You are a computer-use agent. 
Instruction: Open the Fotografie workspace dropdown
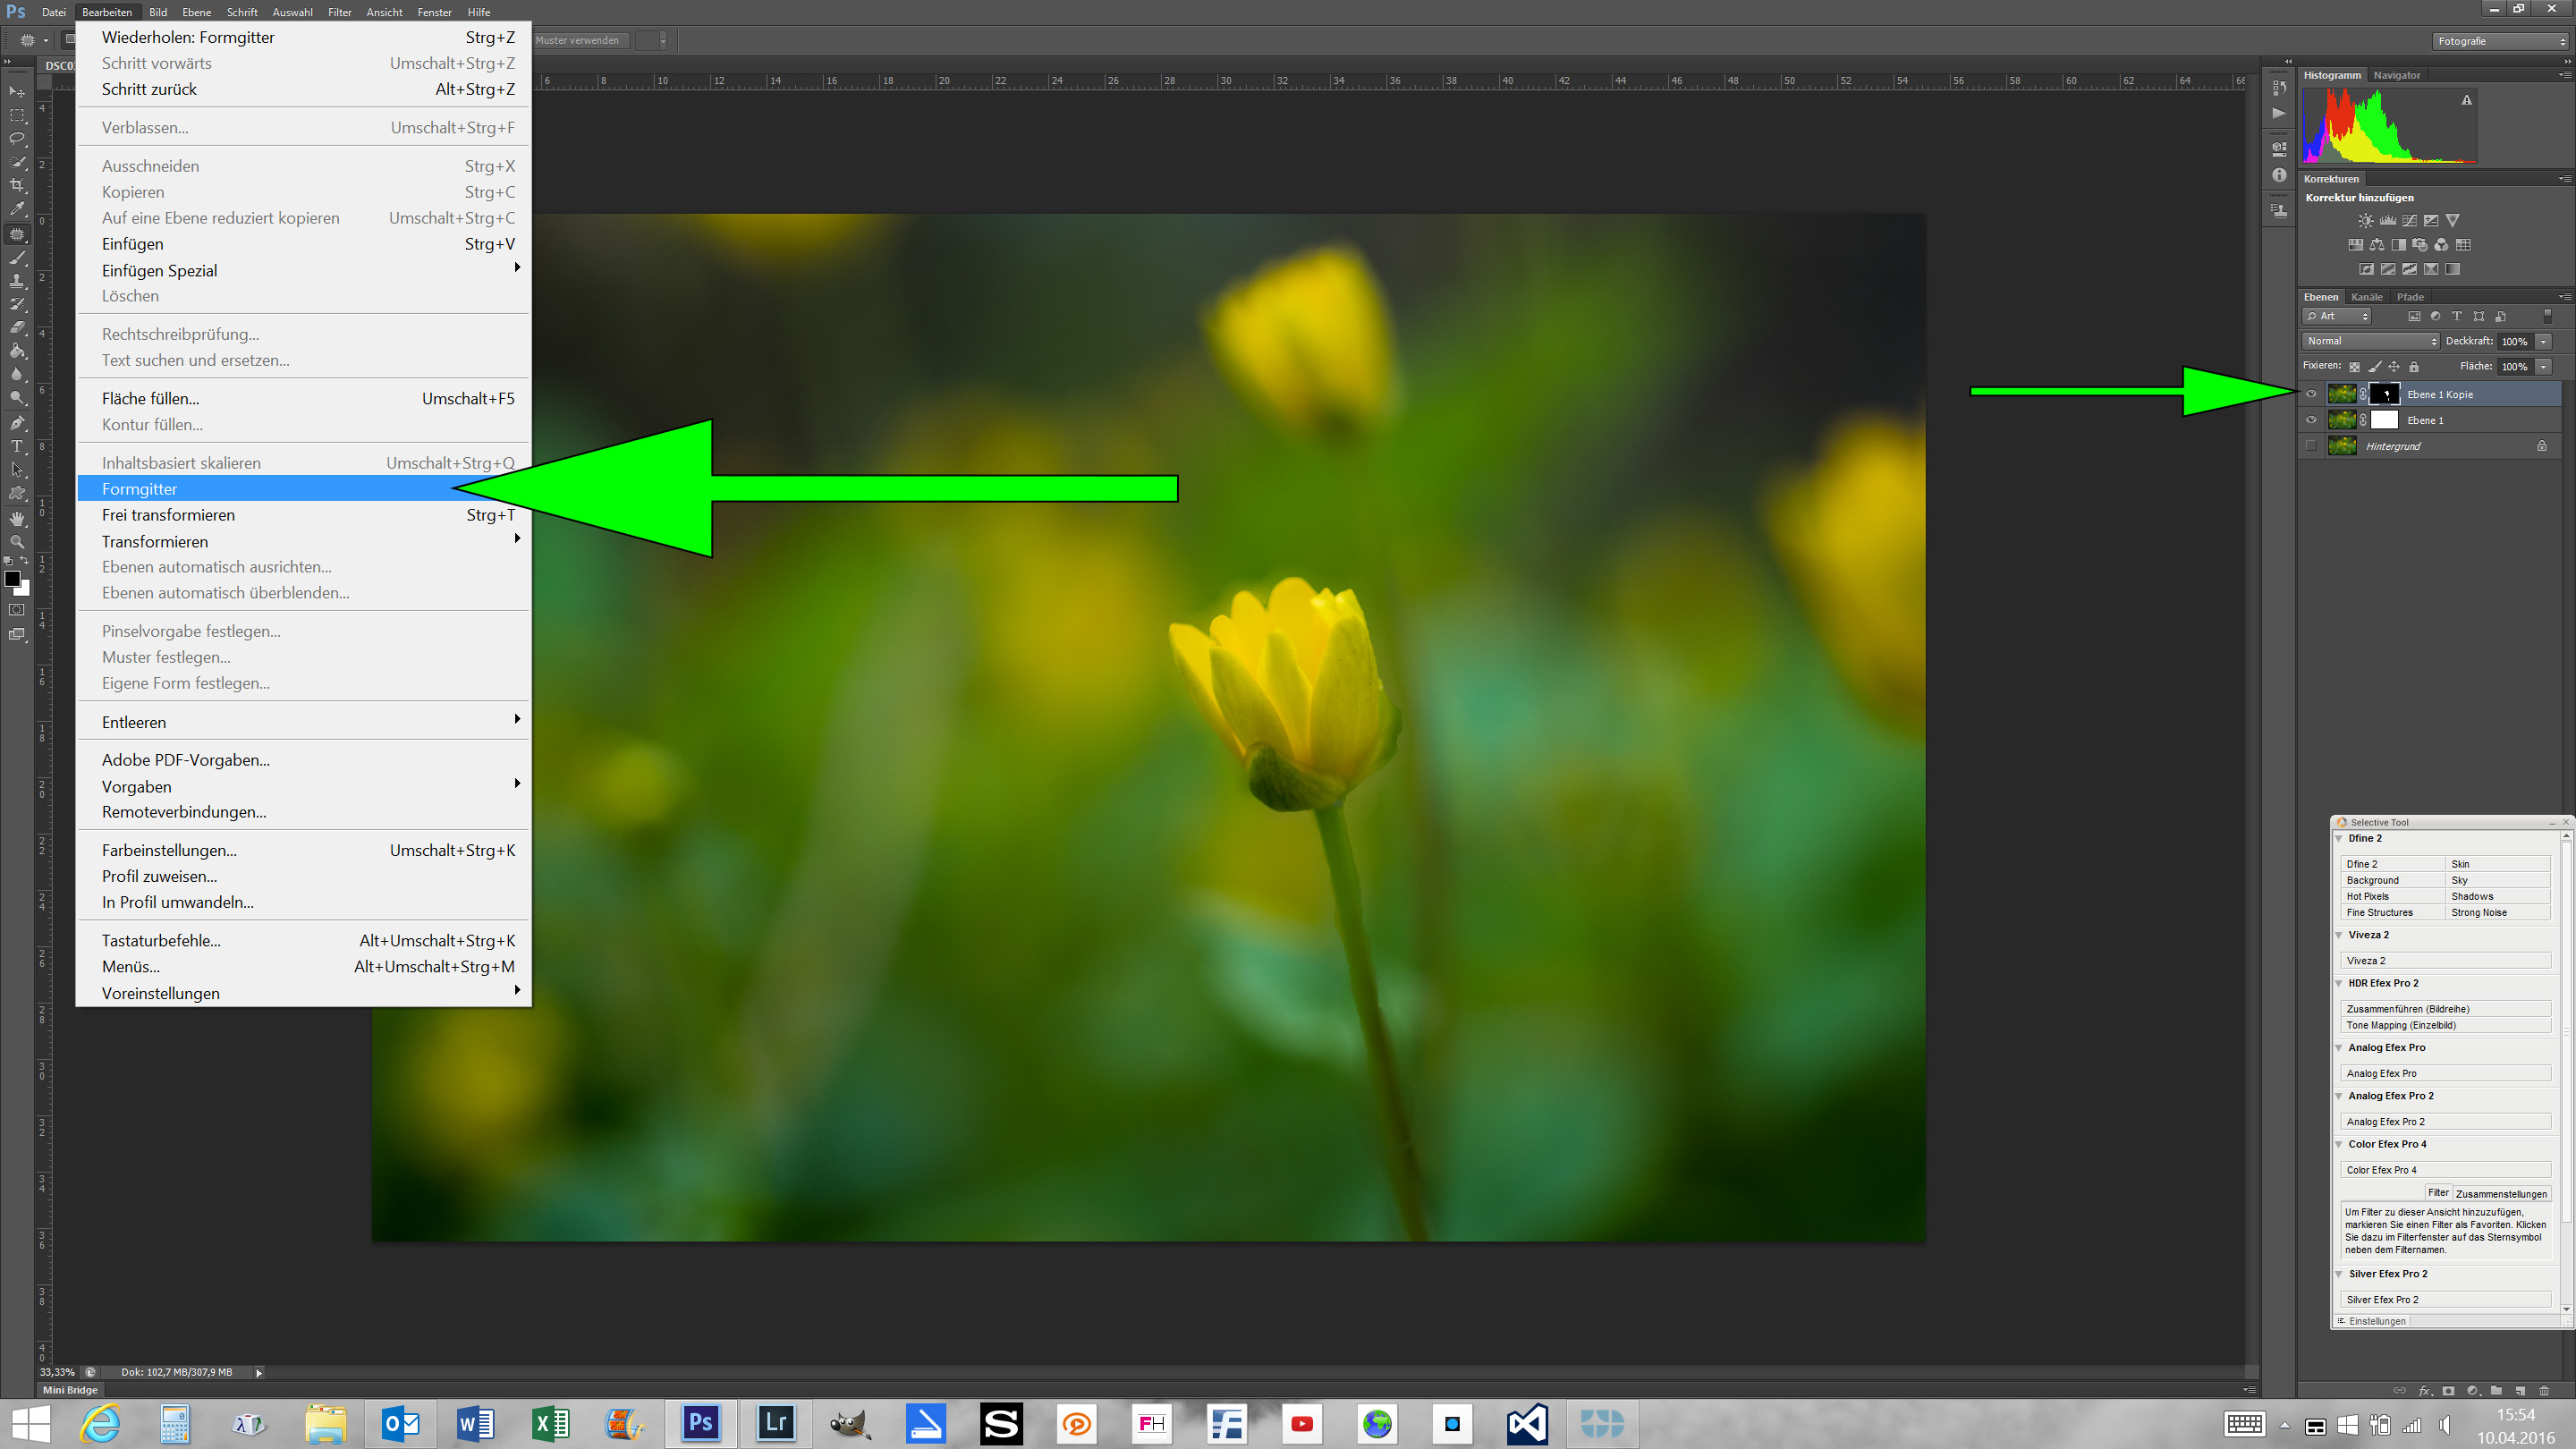coord(2500,41)
